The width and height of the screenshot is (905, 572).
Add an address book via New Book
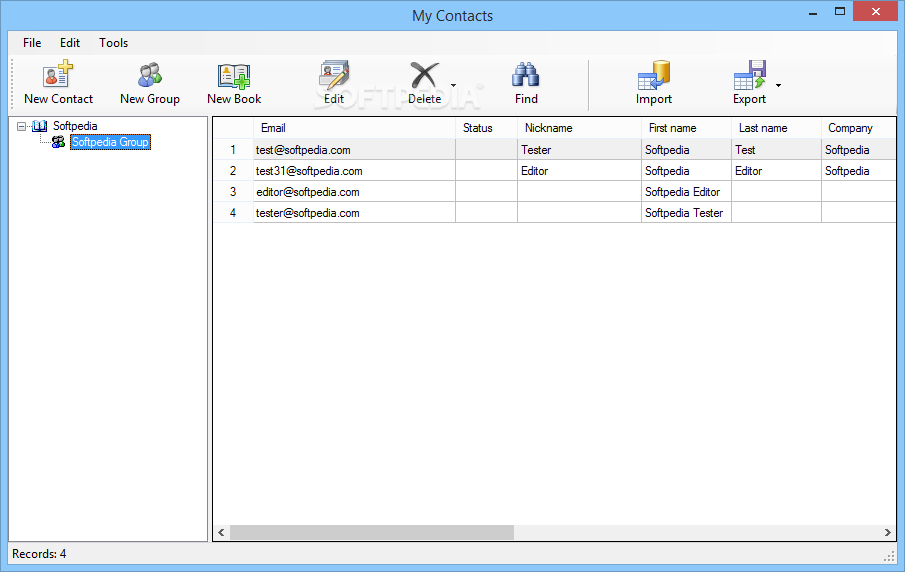pos(234,76)
